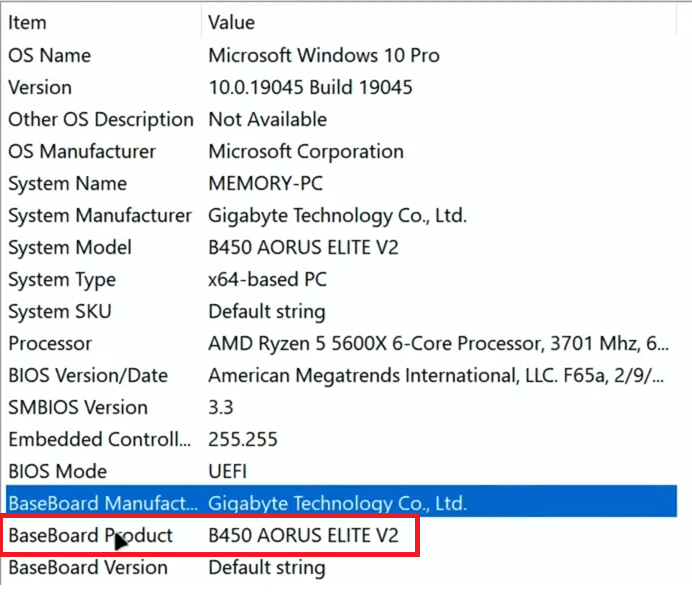Select the OS Manufacturer row

[82, 151]
